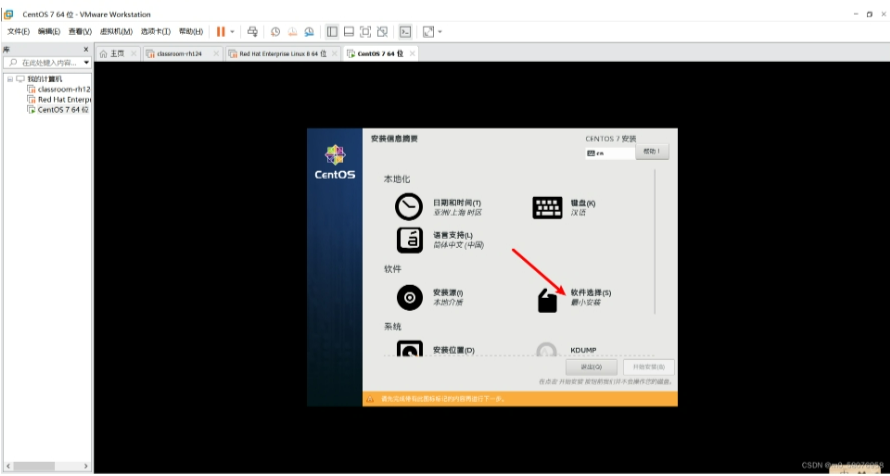Click the library scrollbar left arrow
The height and width of the screenshot is (476, 890).
tap(7, 466)
